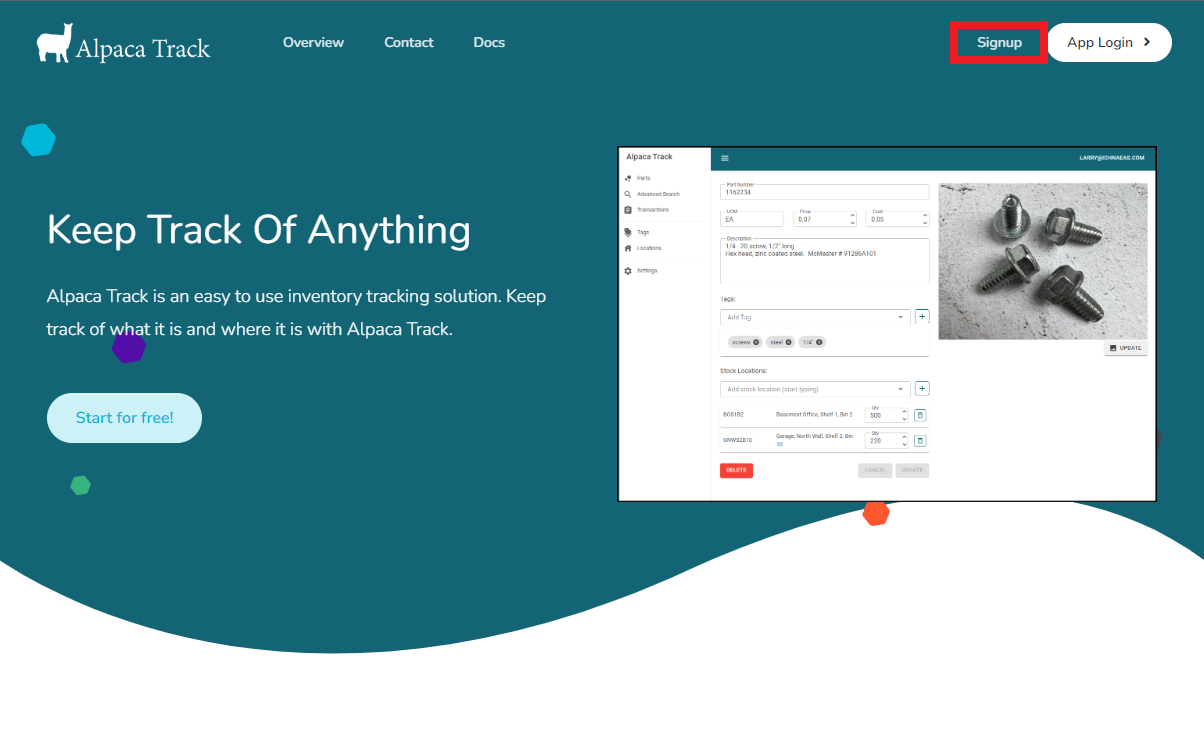Click the screws product photo
Screen dimensions: 1204x736
1043,260
